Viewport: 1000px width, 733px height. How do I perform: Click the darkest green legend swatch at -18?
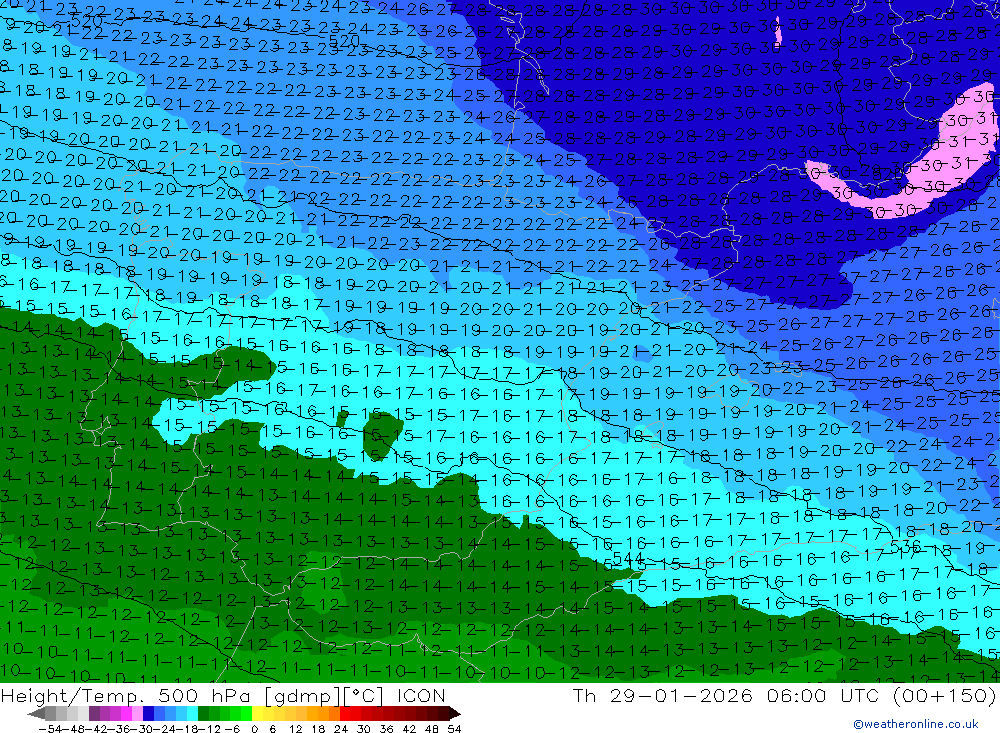click(x=203, y=713)
